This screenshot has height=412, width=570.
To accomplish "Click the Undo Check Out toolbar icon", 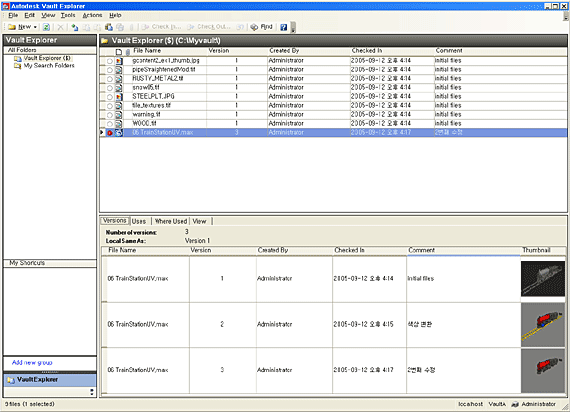I will (240, 27).
